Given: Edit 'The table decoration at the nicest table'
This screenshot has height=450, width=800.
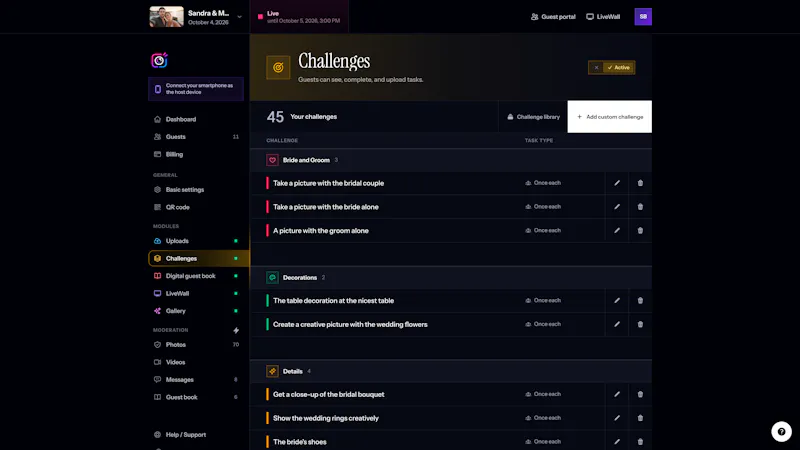Looking at the screenshot, I should (617, 301).
